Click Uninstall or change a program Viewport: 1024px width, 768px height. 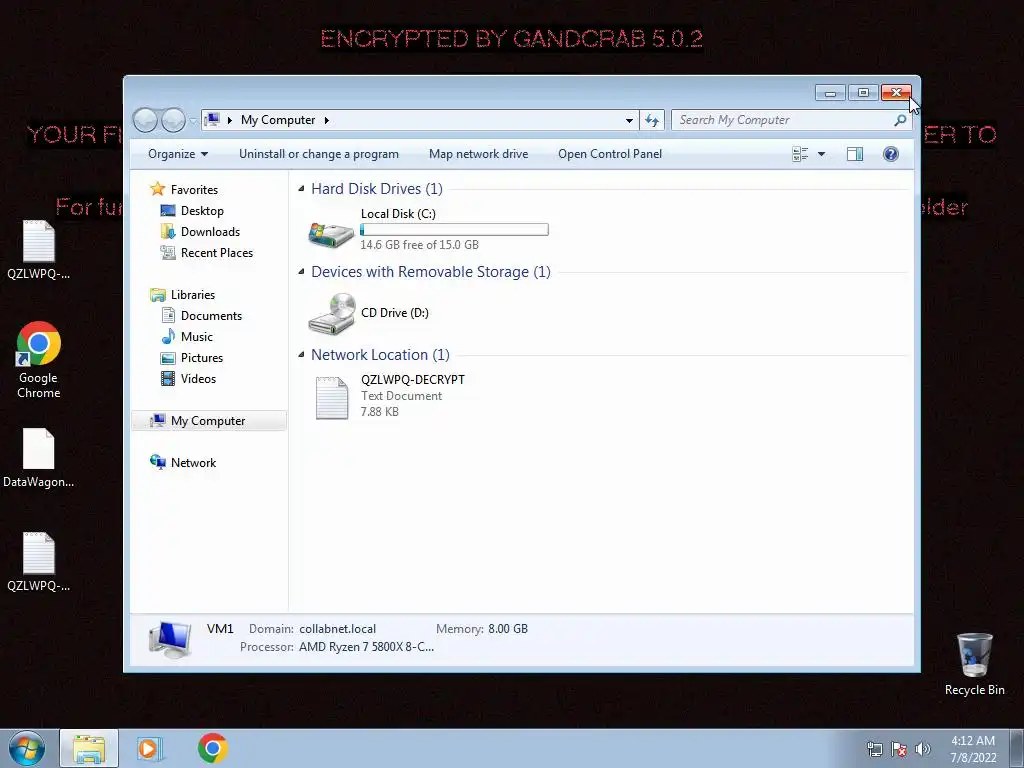[319, 154]
